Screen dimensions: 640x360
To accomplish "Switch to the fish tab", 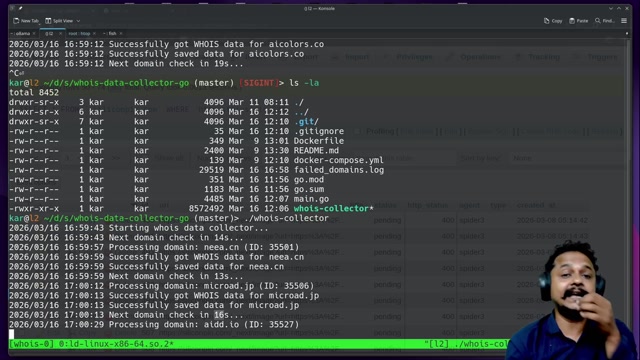I will (111, 33).
